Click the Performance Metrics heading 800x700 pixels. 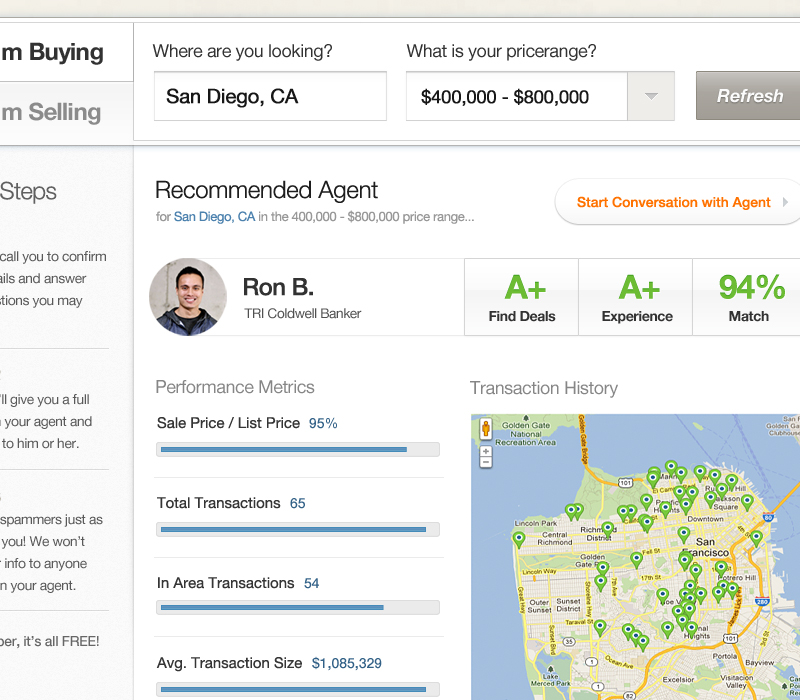(x=235, y=387)
